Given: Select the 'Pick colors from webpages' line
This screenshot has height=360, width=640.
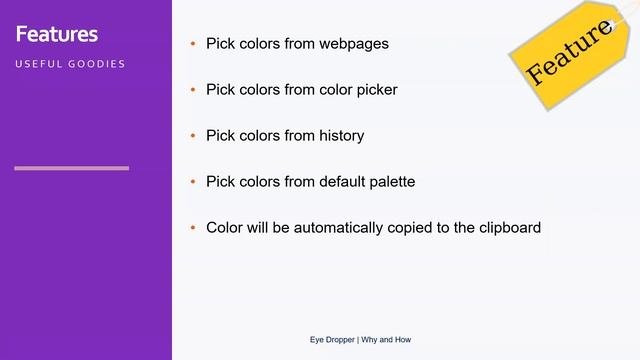Looking at the screenshot, I should click(297, 44).
